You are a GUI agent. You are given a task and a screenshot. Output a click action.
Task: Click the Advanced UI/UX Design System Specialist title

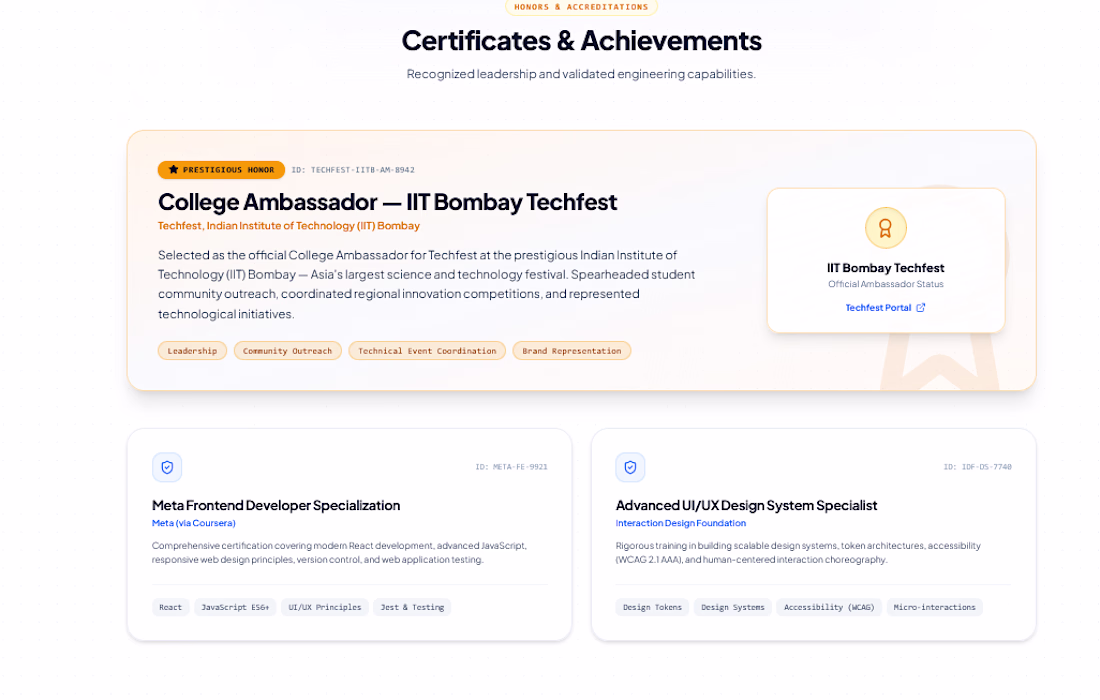point(746,505)
